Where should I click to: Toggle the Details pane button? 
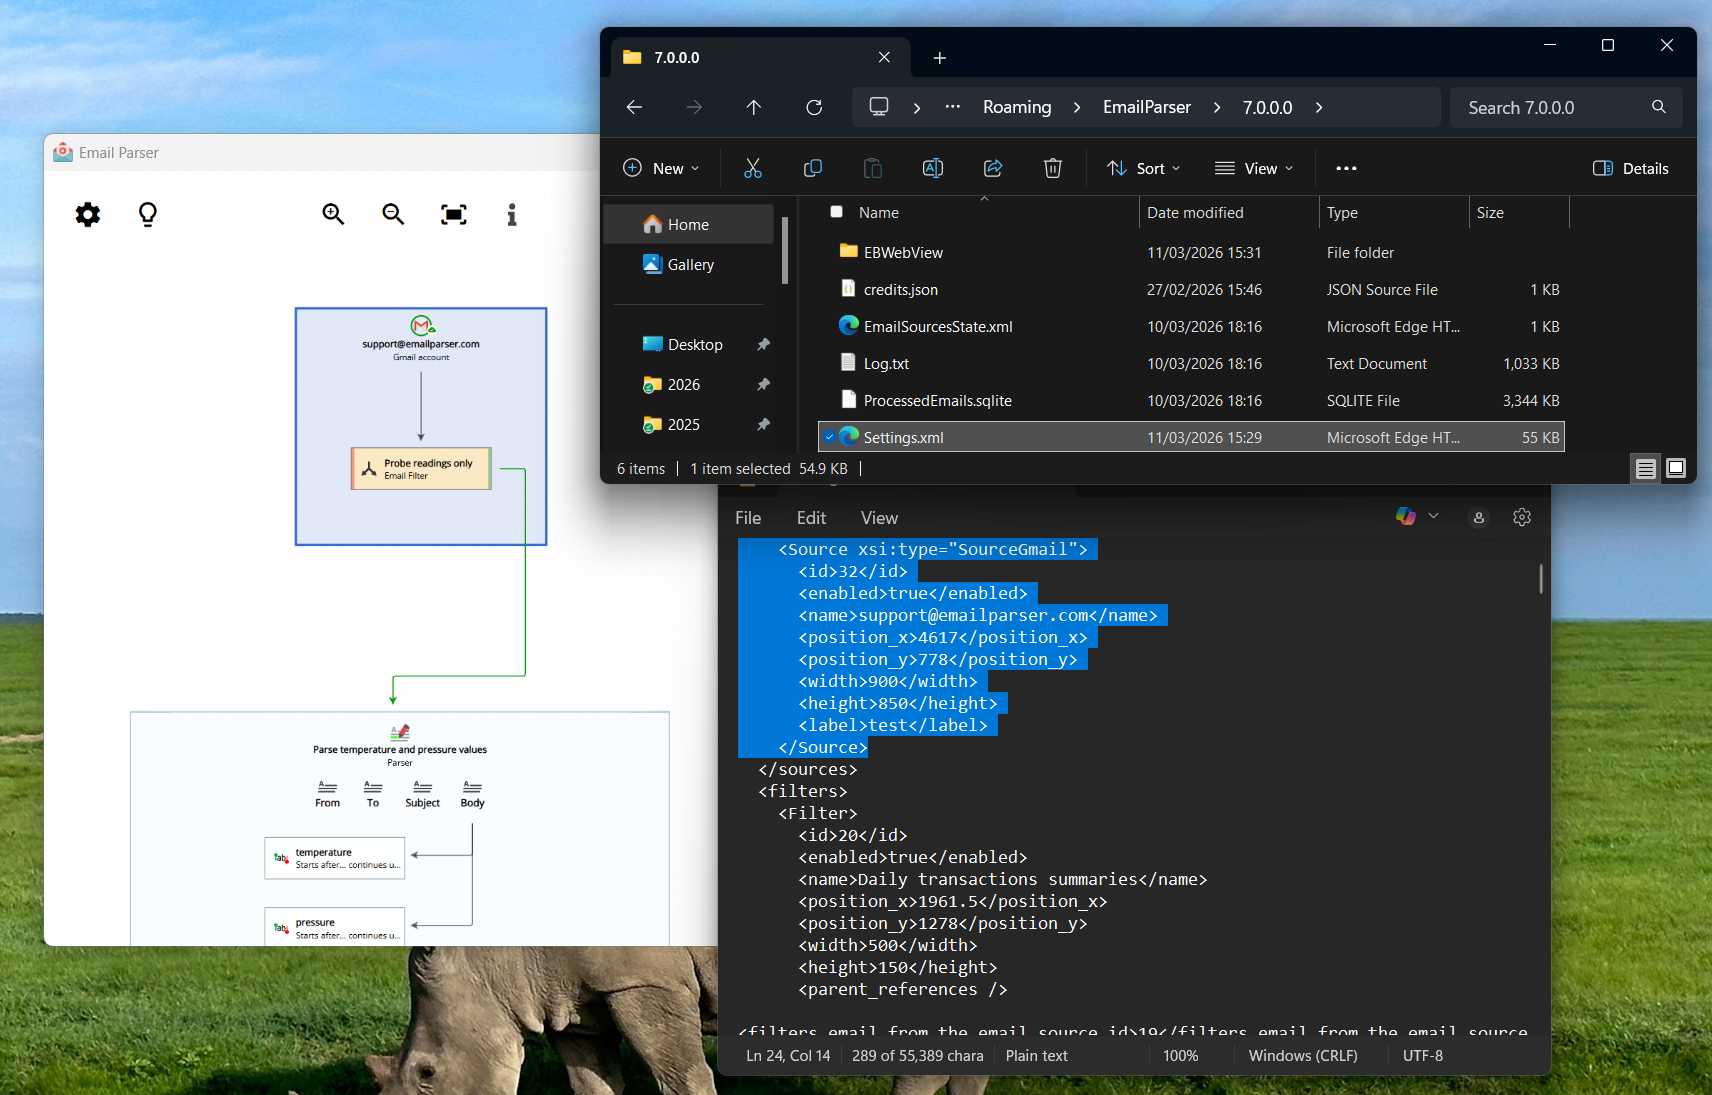click(x=1630, y=168)
